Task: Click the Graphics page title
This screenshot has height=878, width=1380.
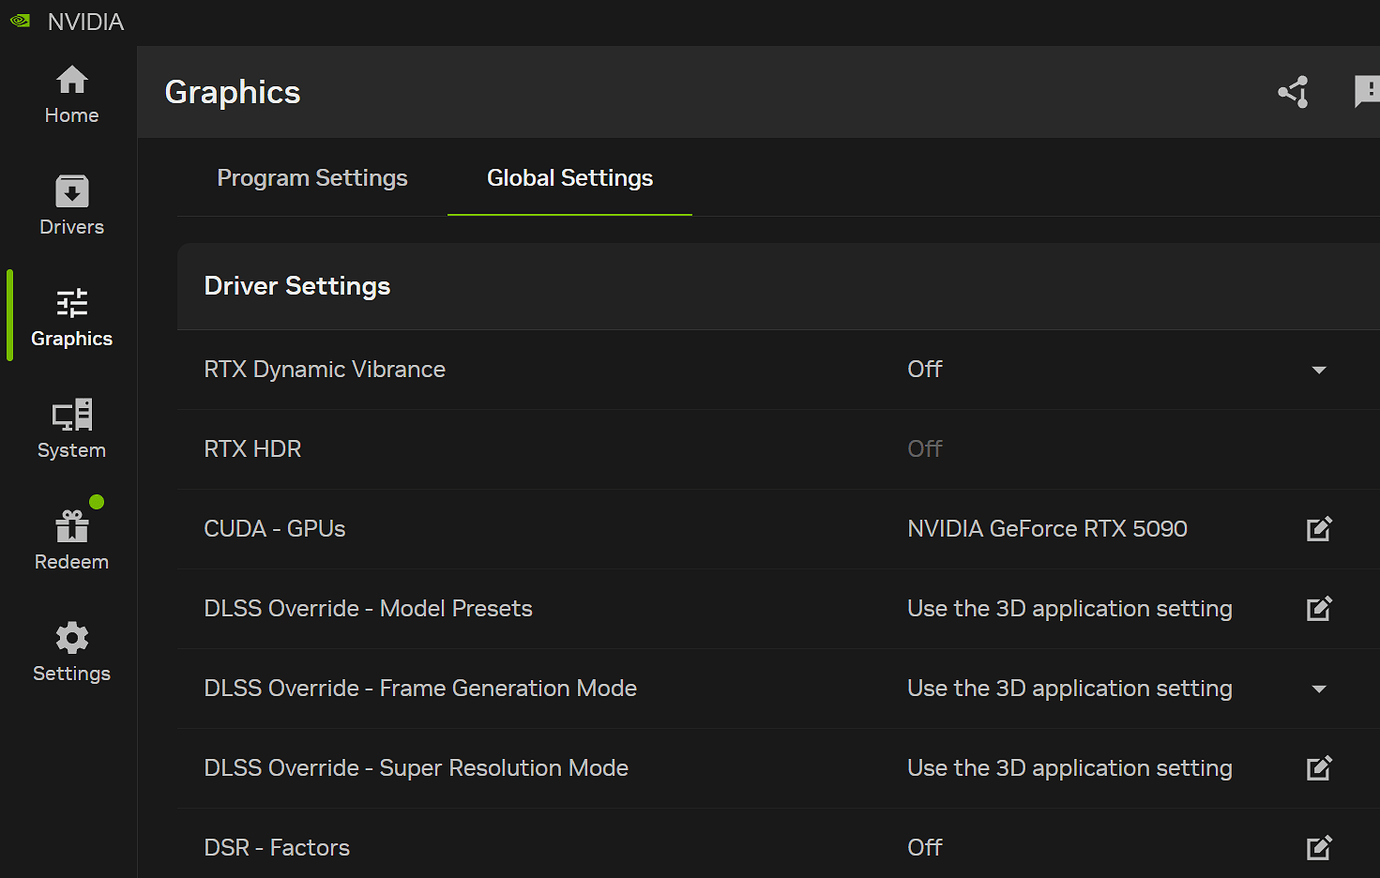Action: [x=232, y=92]
